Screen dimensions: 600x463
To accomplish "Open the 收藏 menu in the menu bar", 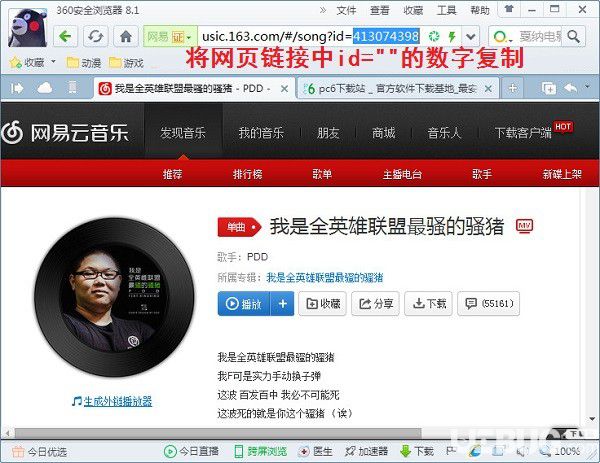I will coord(413,10).
